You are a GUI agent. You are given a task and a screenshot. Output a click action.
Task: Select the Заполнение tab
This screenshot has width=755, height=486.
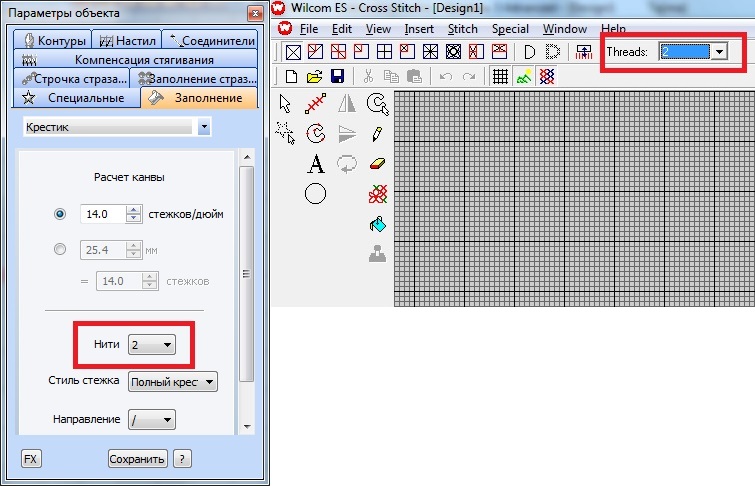199,98
